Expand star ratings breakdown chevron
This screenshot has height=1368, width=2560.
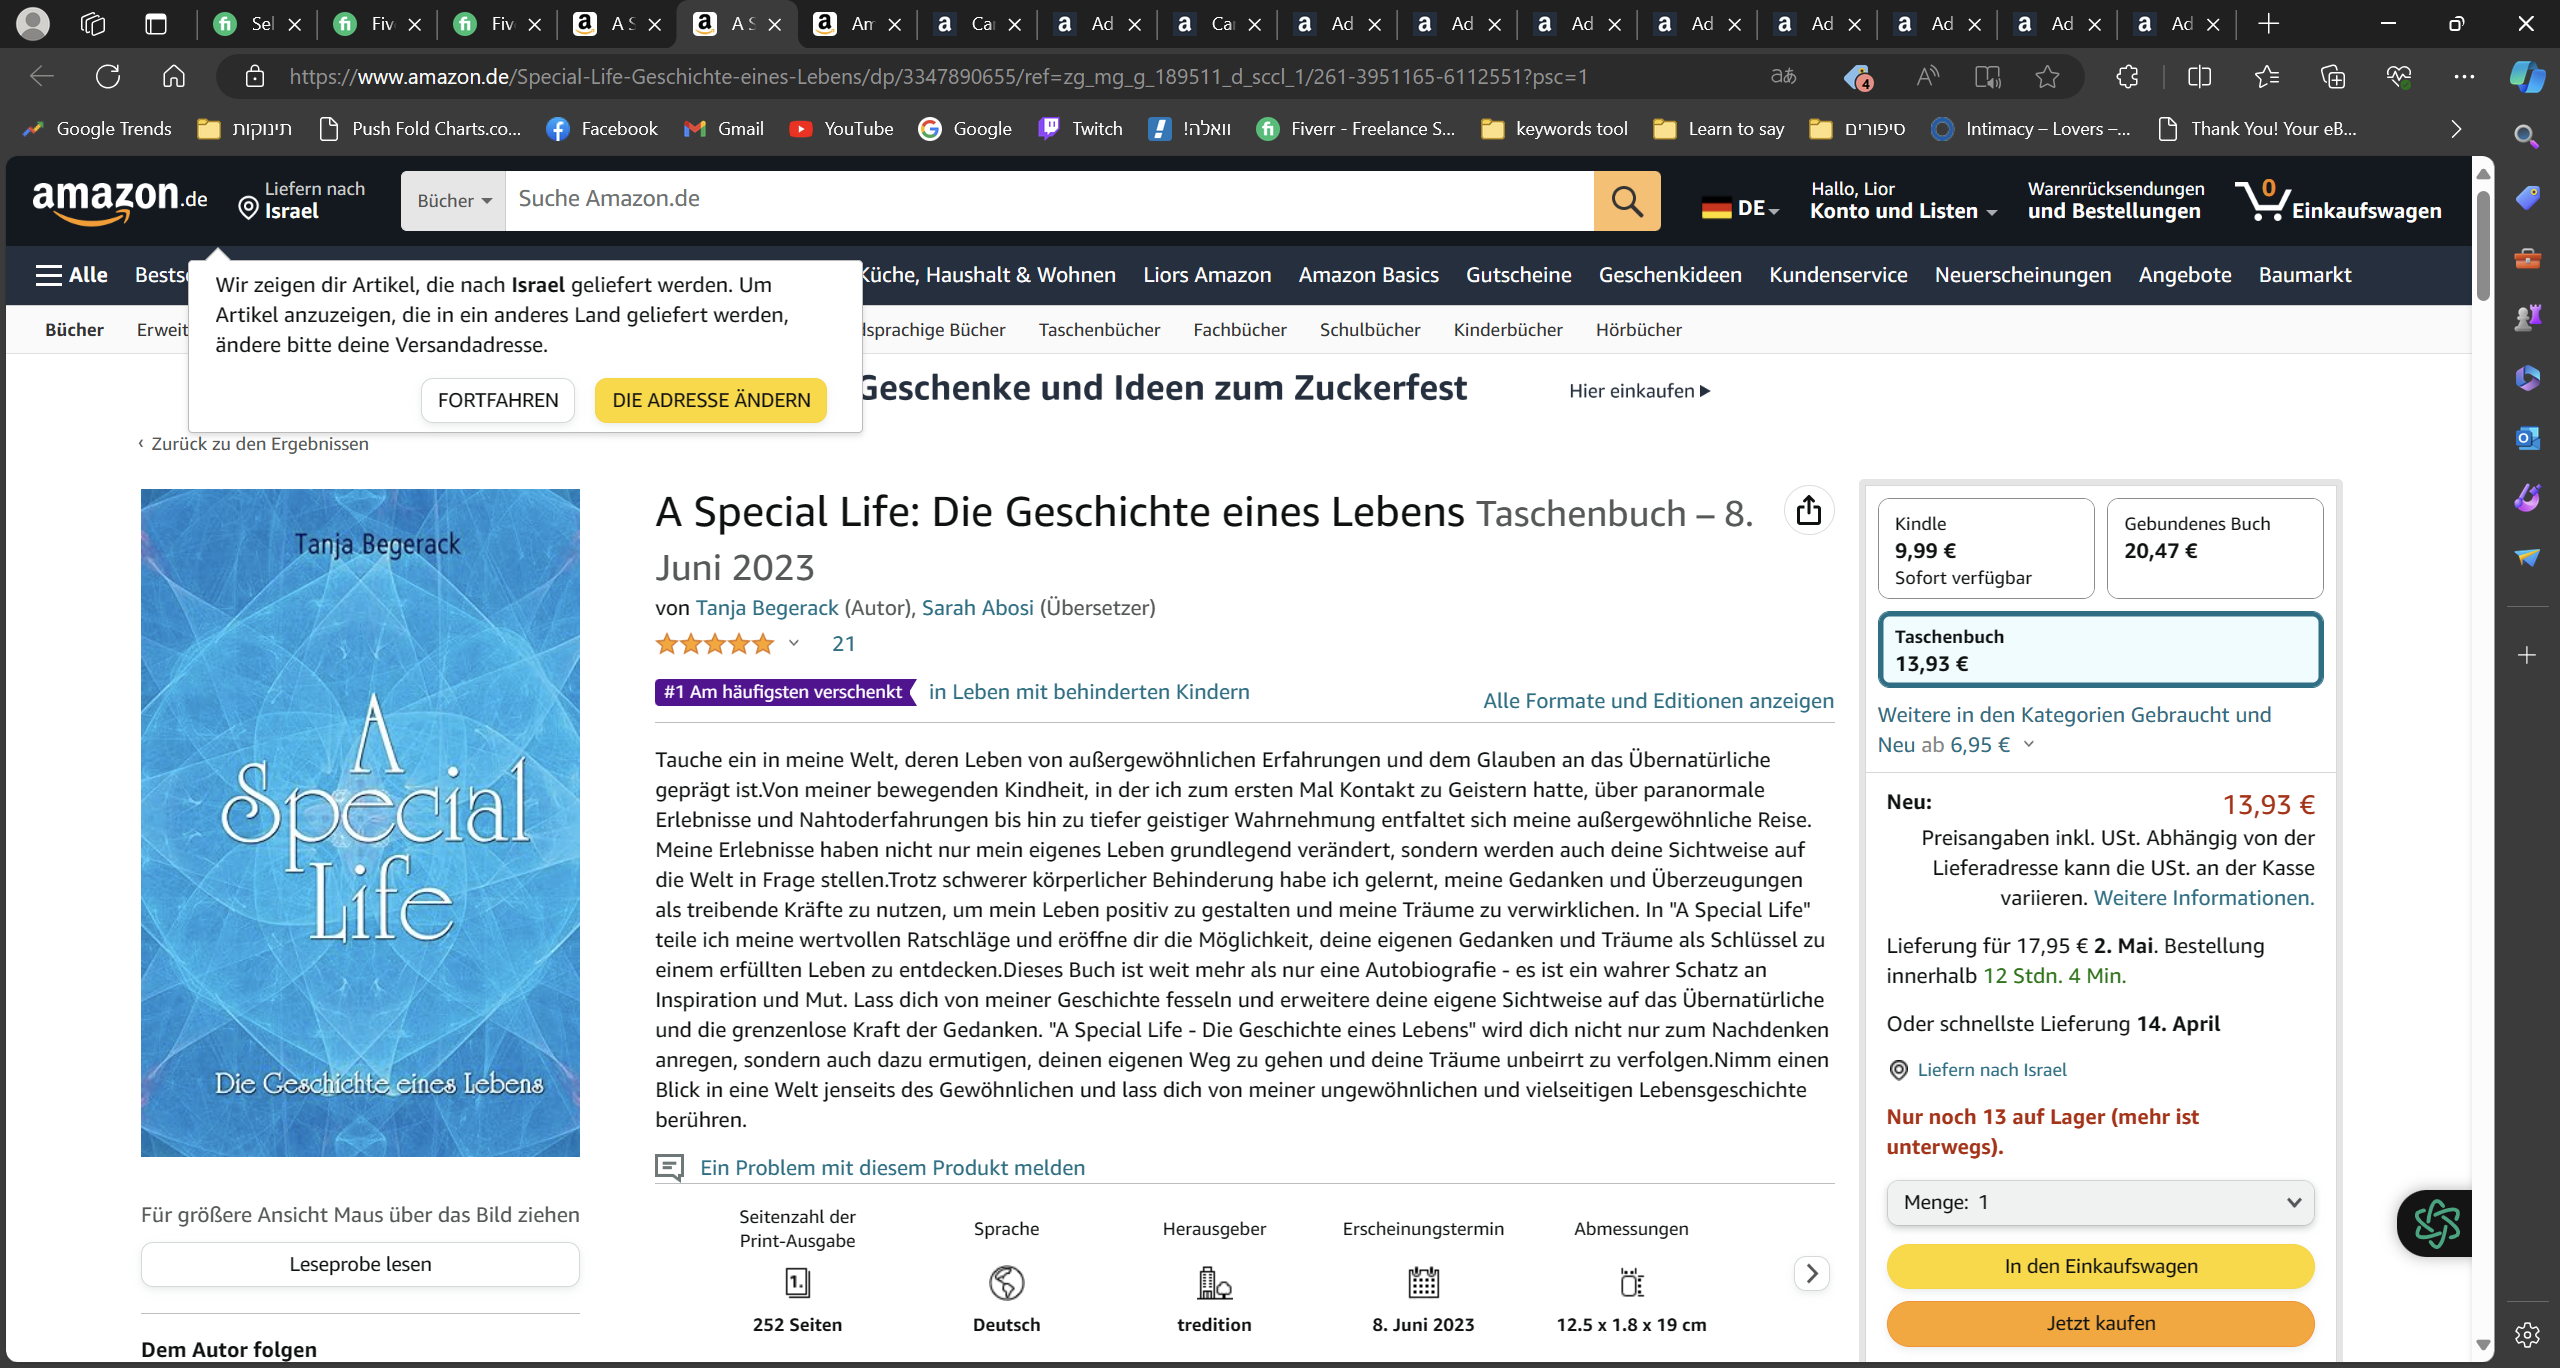pyautogui.click(x=794, y=643)
